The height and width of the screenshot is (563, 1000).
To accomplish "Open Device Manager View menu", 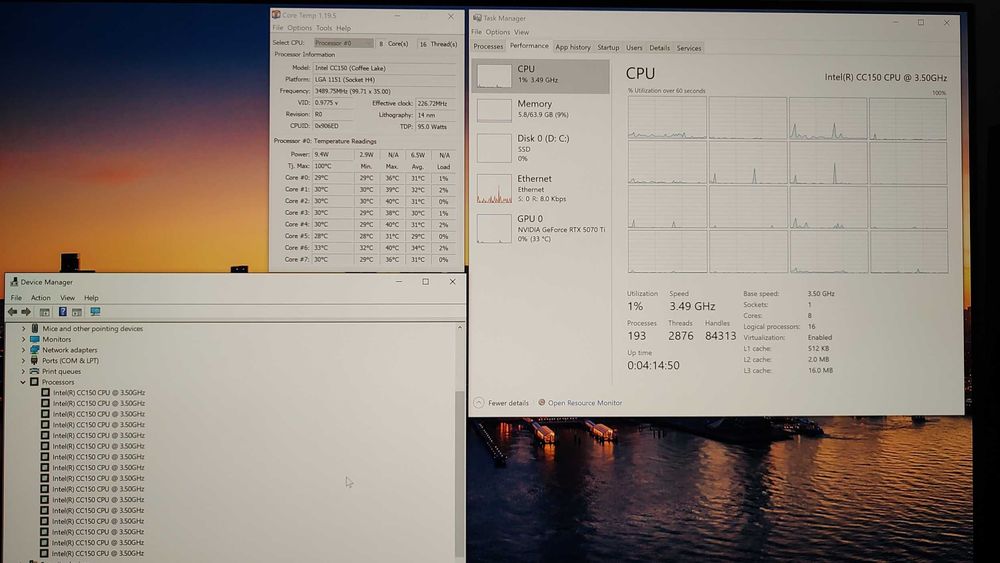I will [67, 298].
